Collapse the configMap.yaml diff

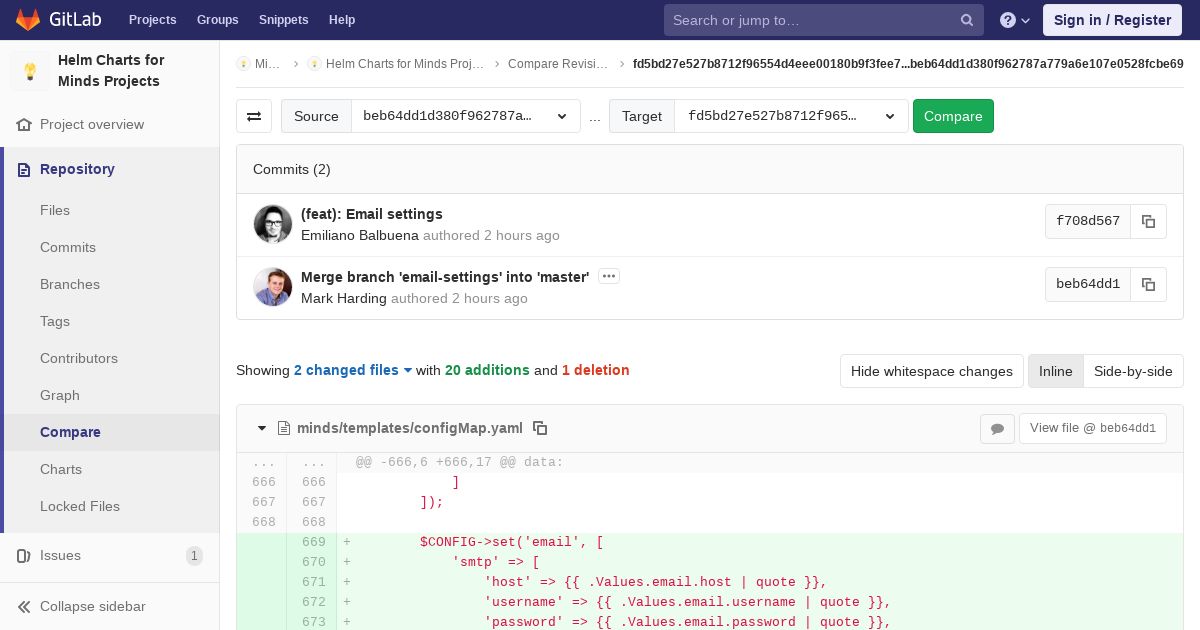pyautogui.click(x=262, y=428)
